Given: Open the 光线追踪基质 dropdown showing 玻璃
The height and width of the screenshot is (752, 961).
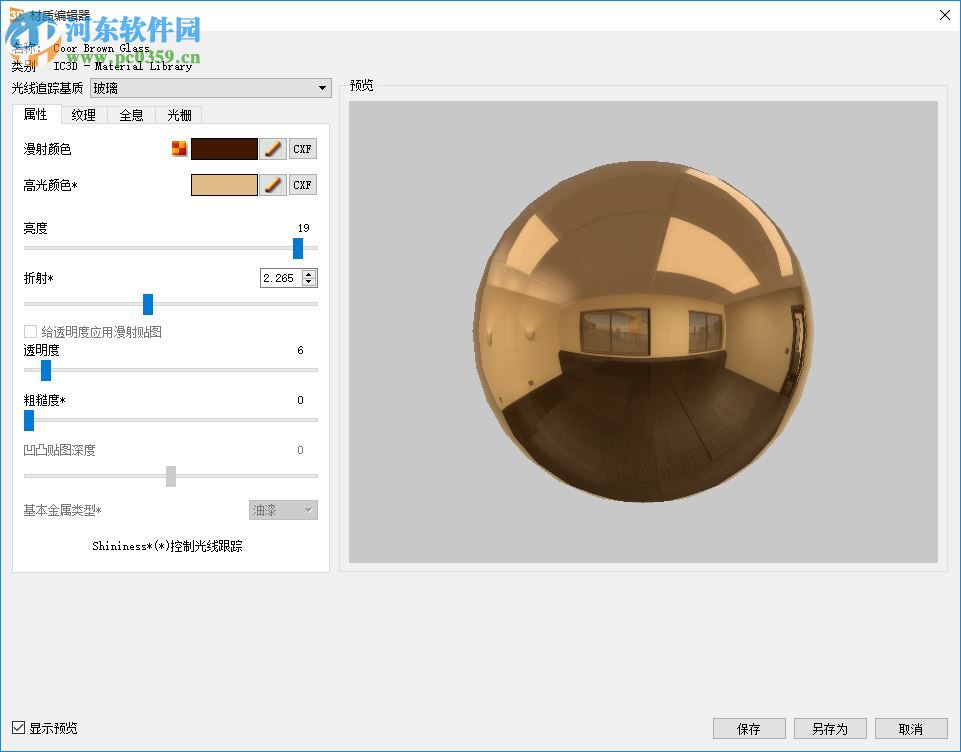Looking at the screenshot, I should pyautogui.click(x=210, y=88).
